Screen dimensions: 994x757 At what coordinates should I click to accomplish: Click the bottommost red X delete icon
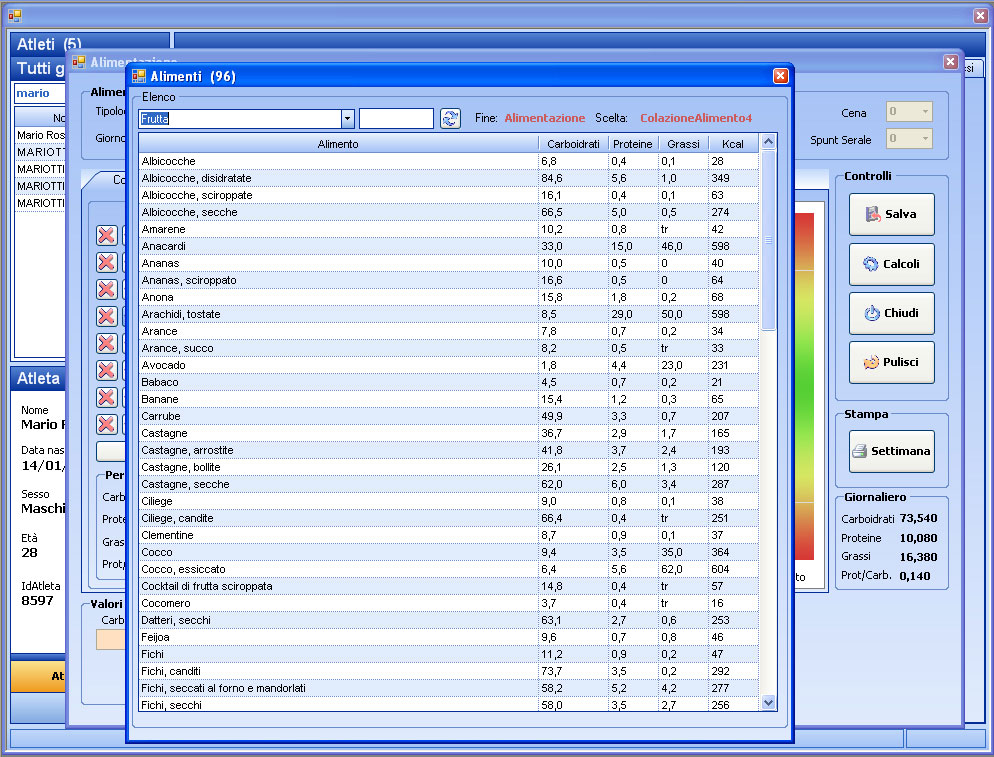106,424
